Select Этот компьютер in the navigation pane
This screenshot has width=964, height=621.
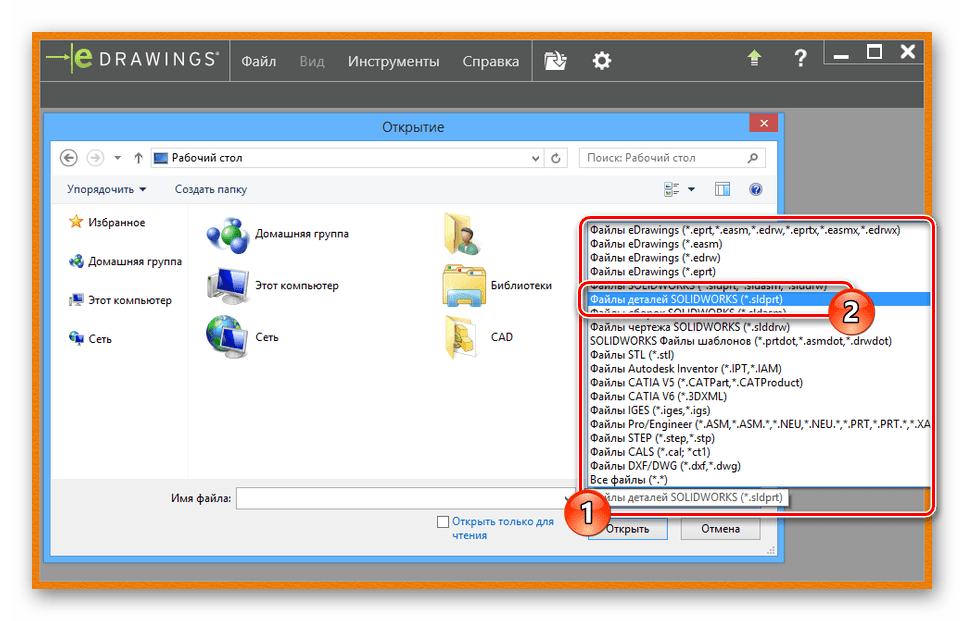120,300
